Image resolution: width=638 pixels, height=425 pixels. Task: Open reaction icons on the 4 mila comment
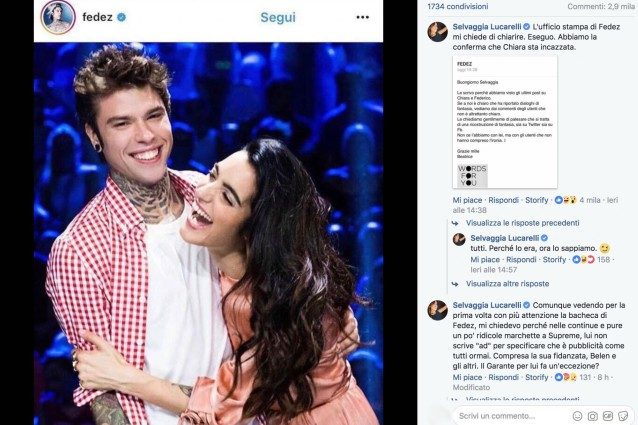(x=566, y=200)
